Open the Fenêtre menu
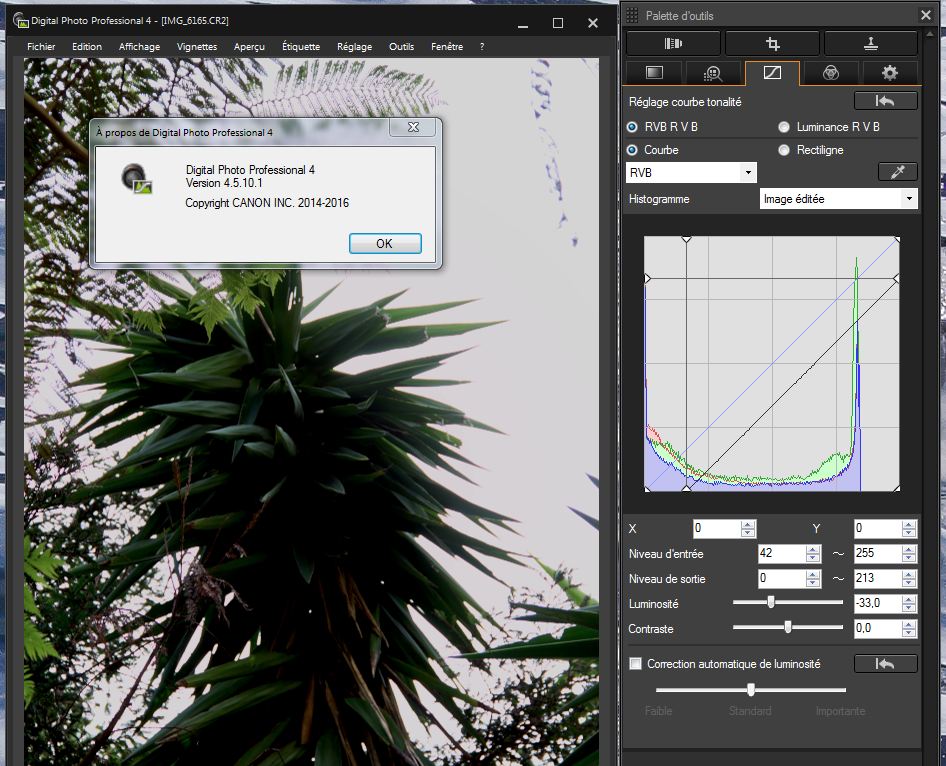 click(x=447, y=46)
